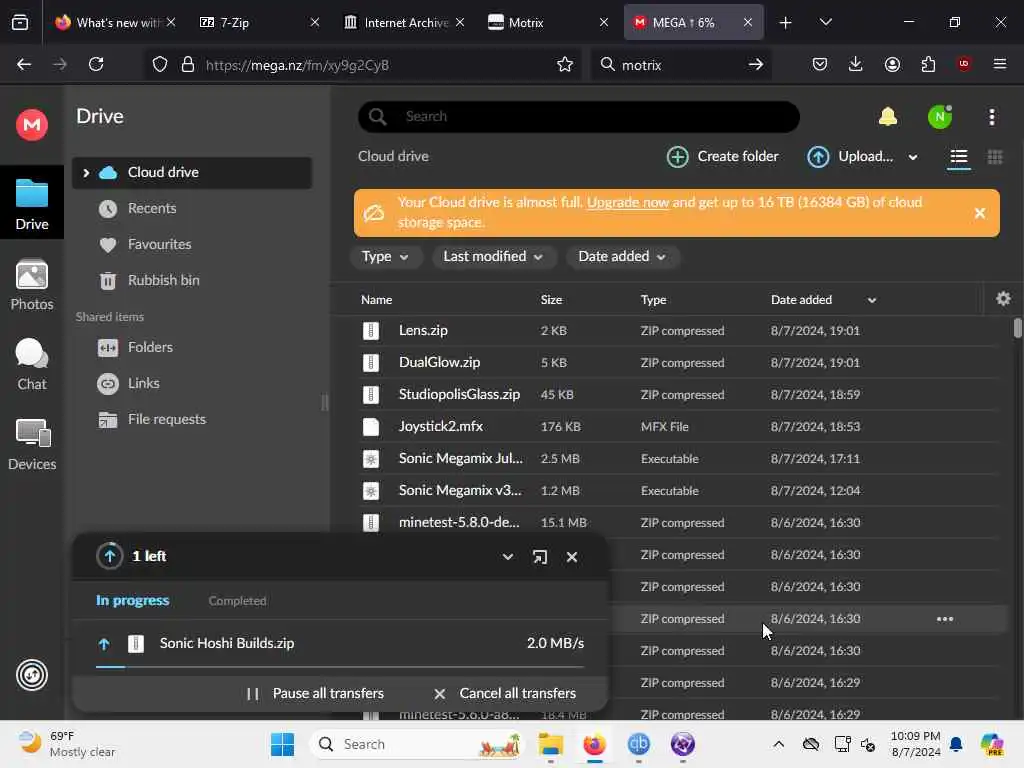The width and height of the screenshot is (1024, 768).
Task: Click the Upgrade now link
Action: pos(628,202)
